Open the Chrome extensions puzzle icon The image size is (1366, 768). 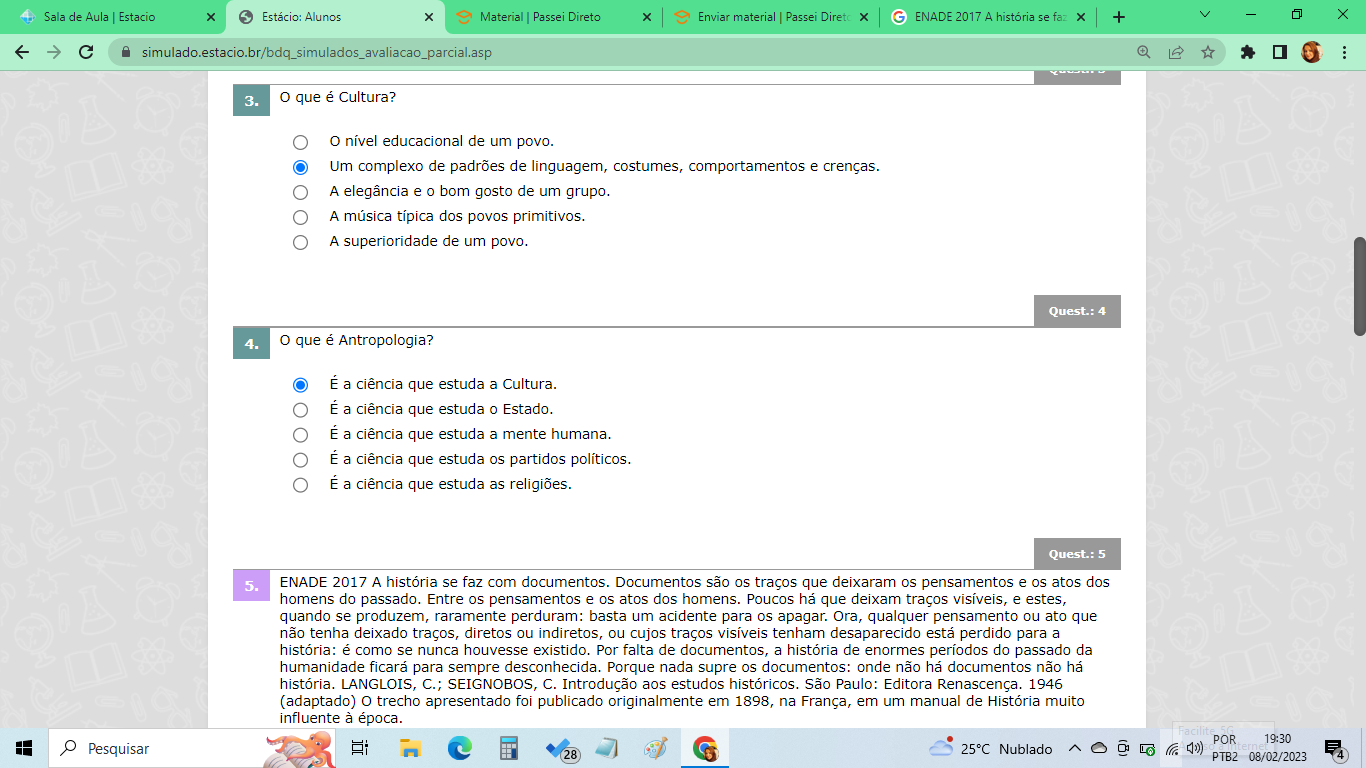click(x=1247, y=53)
